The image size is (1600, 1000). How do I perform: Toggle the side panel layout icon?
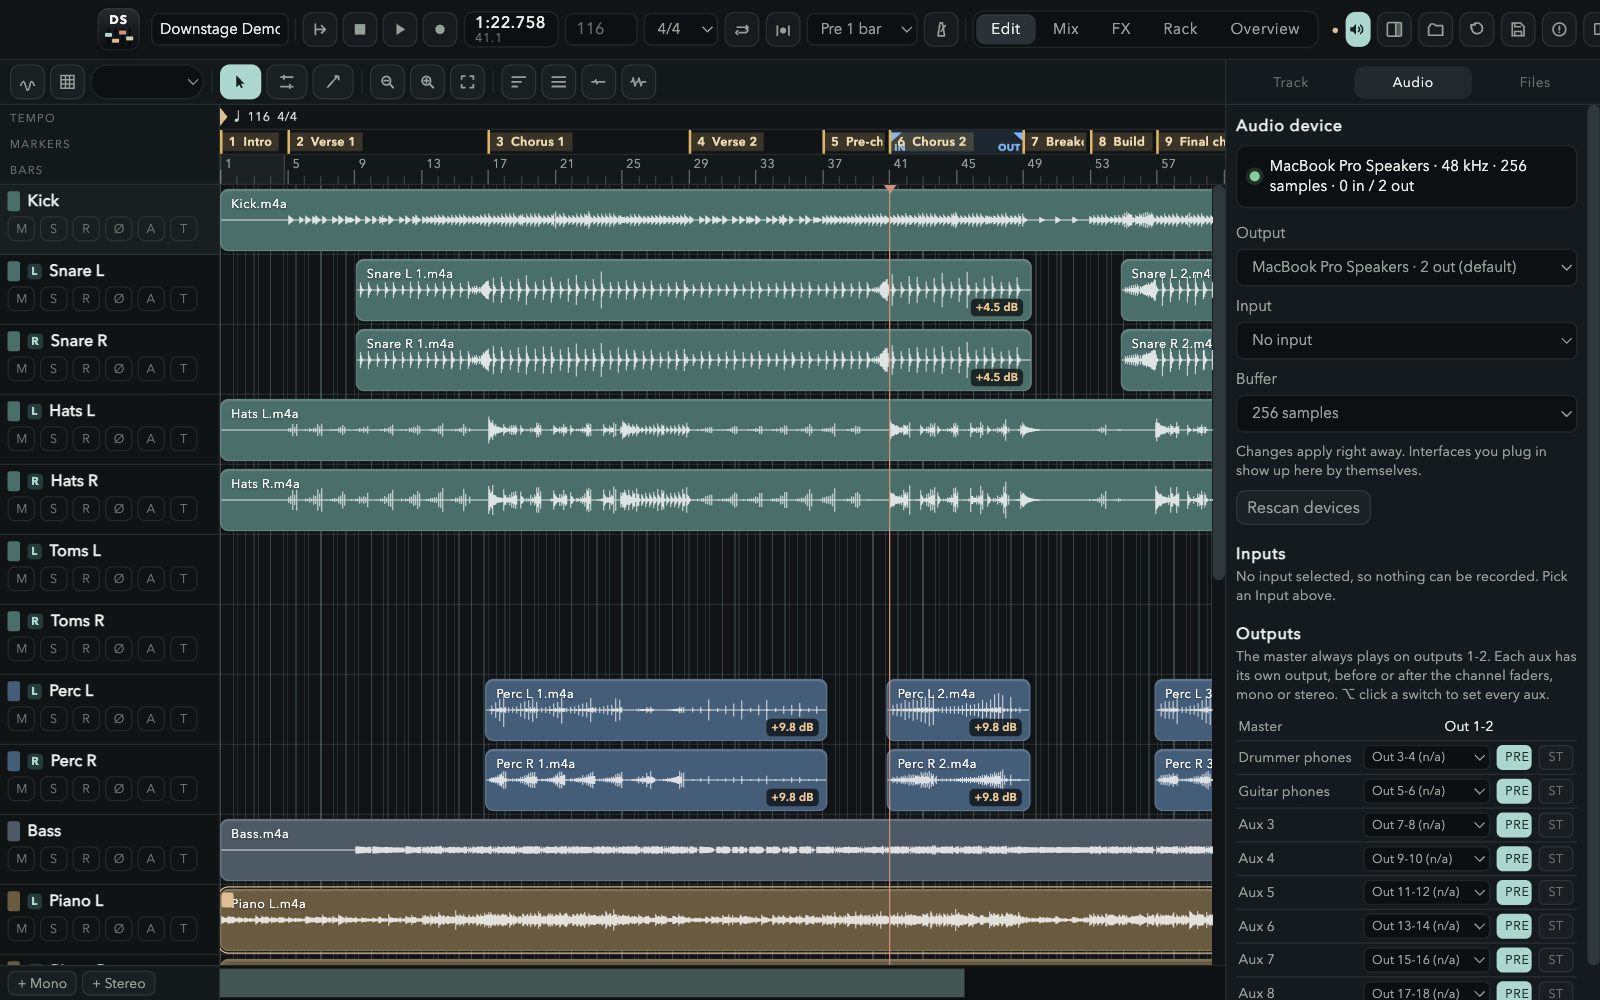click(x=1394, y=29)
